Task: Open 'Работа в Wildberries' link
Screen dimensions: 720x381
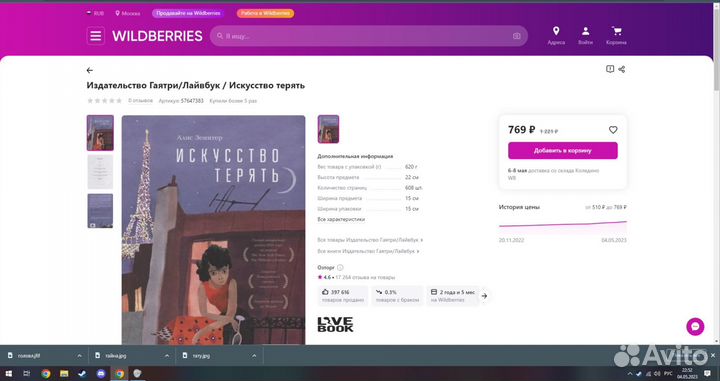Action: (x=265, y=13)
